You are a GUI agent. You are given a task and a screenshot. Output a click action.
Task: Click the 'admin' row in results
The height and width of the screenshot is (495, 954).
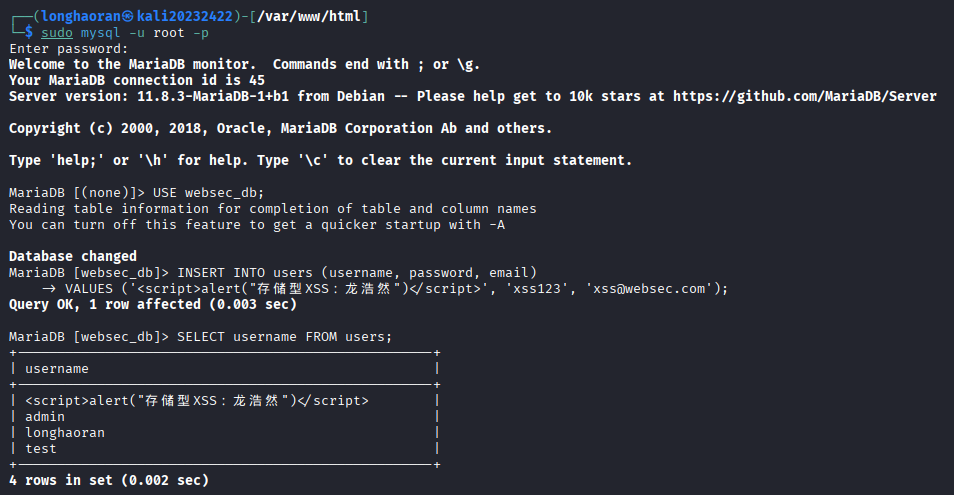coord(45,417)
